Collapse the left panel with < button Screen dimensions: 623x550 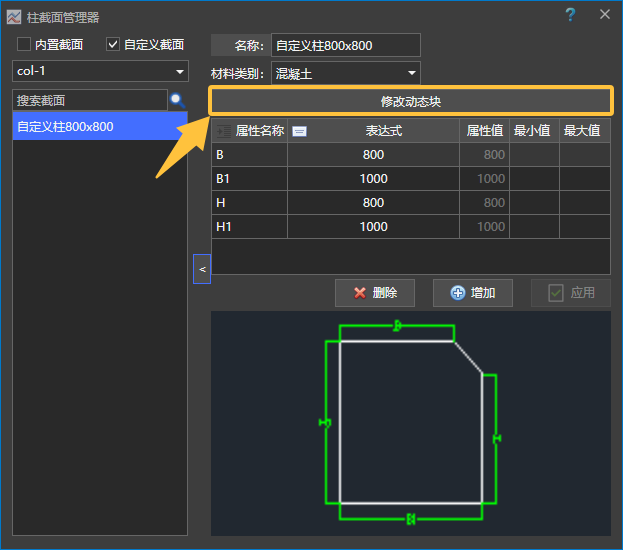(x=202, y=269)
